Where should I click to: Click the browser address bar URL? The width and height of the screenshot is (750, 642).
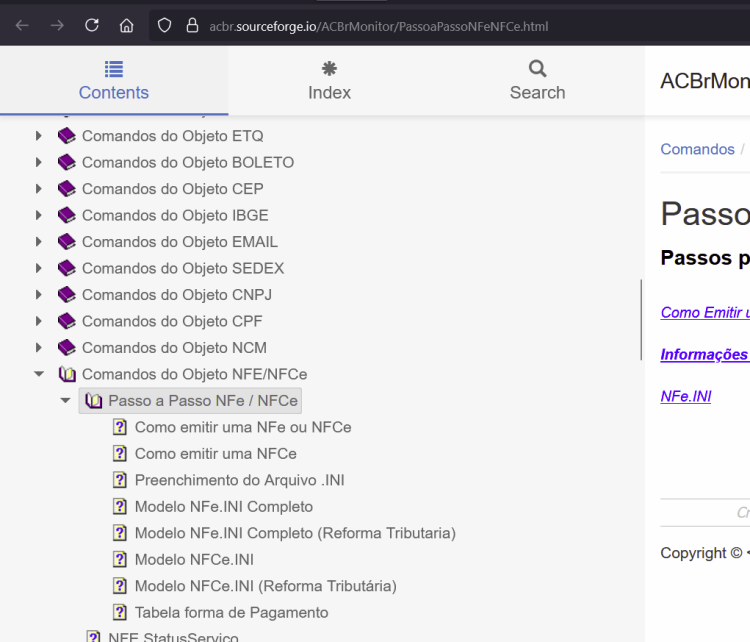coord(378,26)
